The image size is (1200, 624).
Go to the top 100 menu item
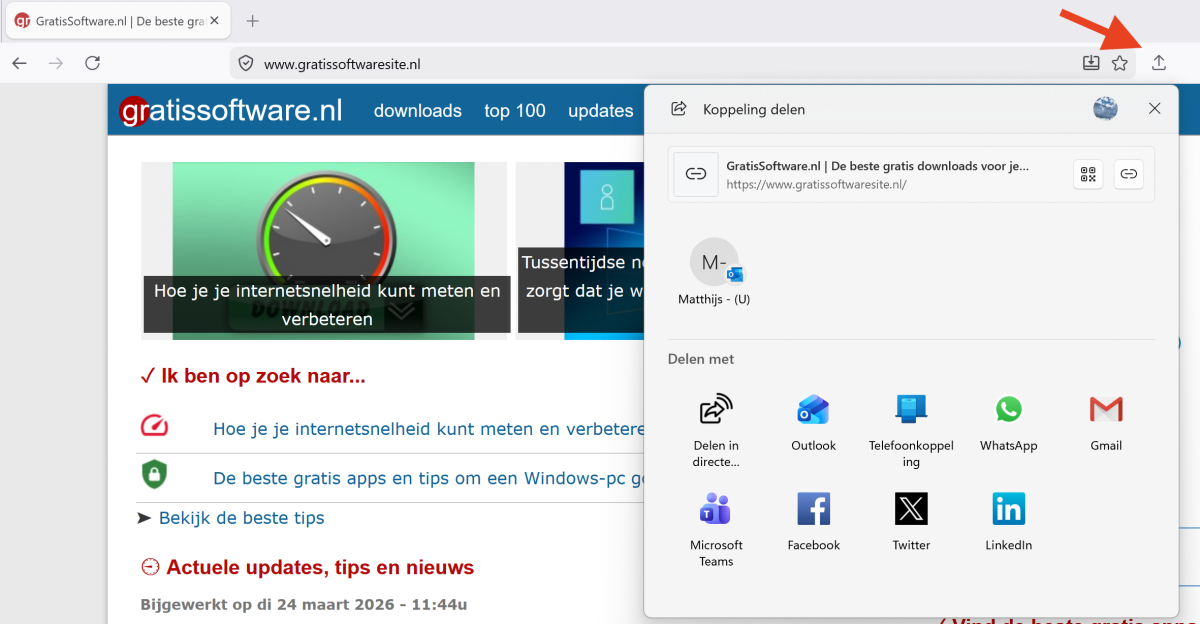[515, 111]
